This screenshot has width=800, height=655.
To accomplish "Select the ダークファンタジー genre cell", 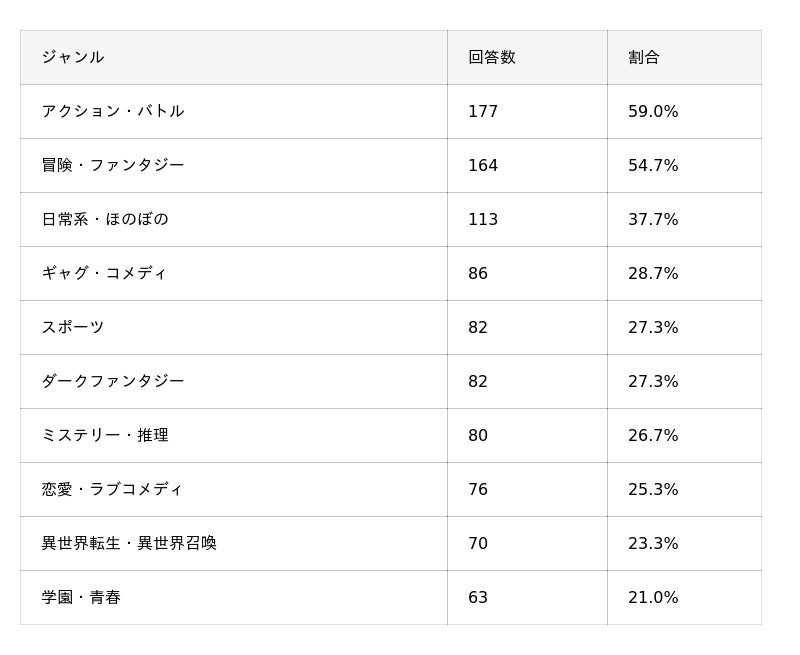I will click(x=113, y=381).
